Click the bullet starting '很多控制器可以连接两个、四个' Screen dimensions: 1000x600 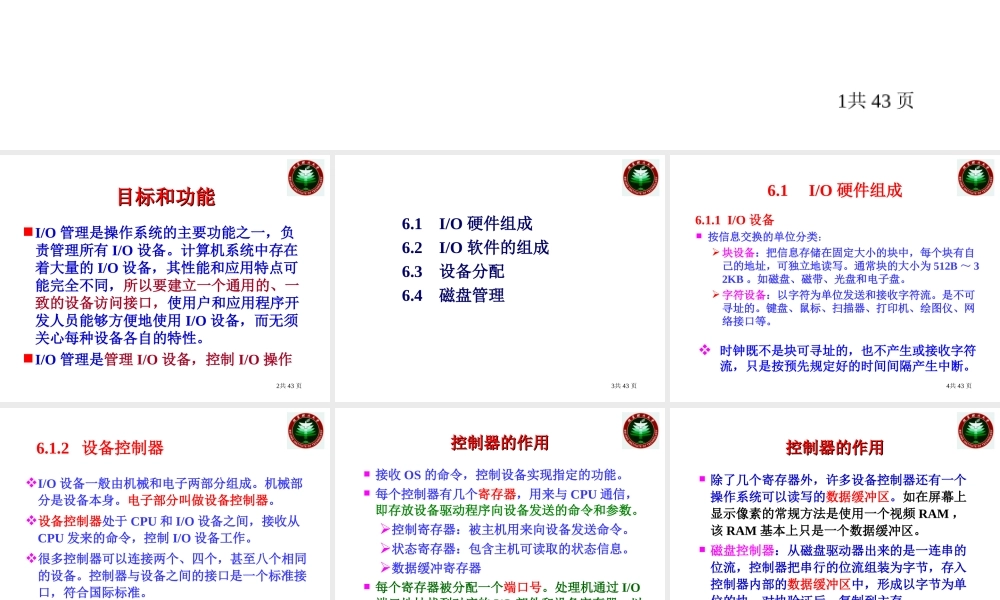point(172,575)
